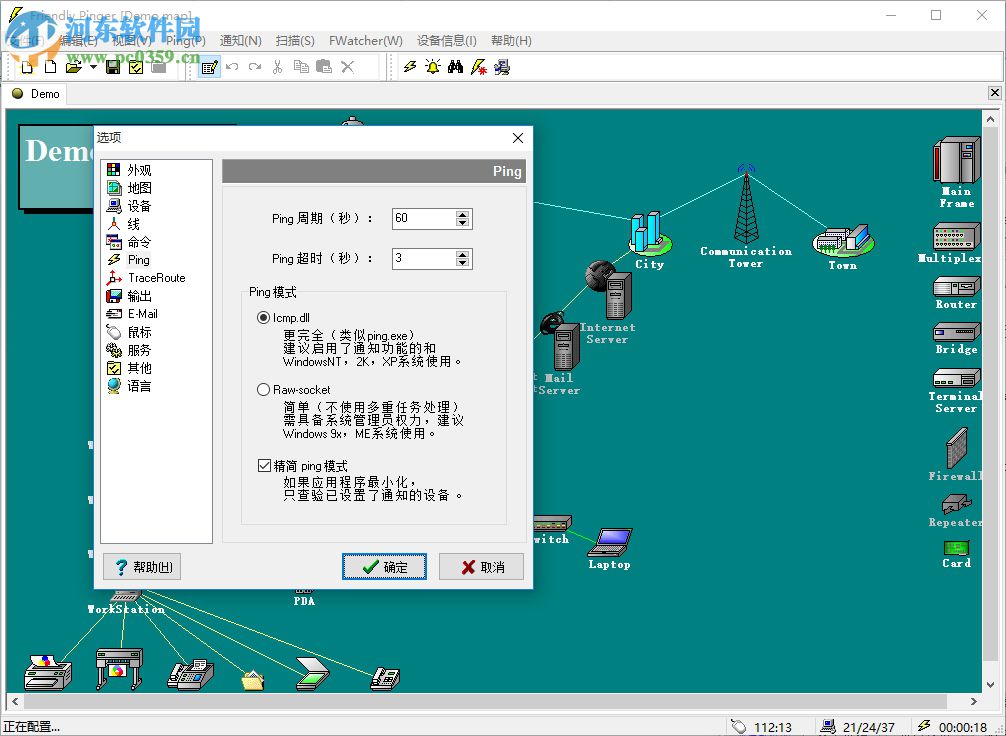
Task: Click the Open file folder toolbar icon
Action: (x=73, y=67)
